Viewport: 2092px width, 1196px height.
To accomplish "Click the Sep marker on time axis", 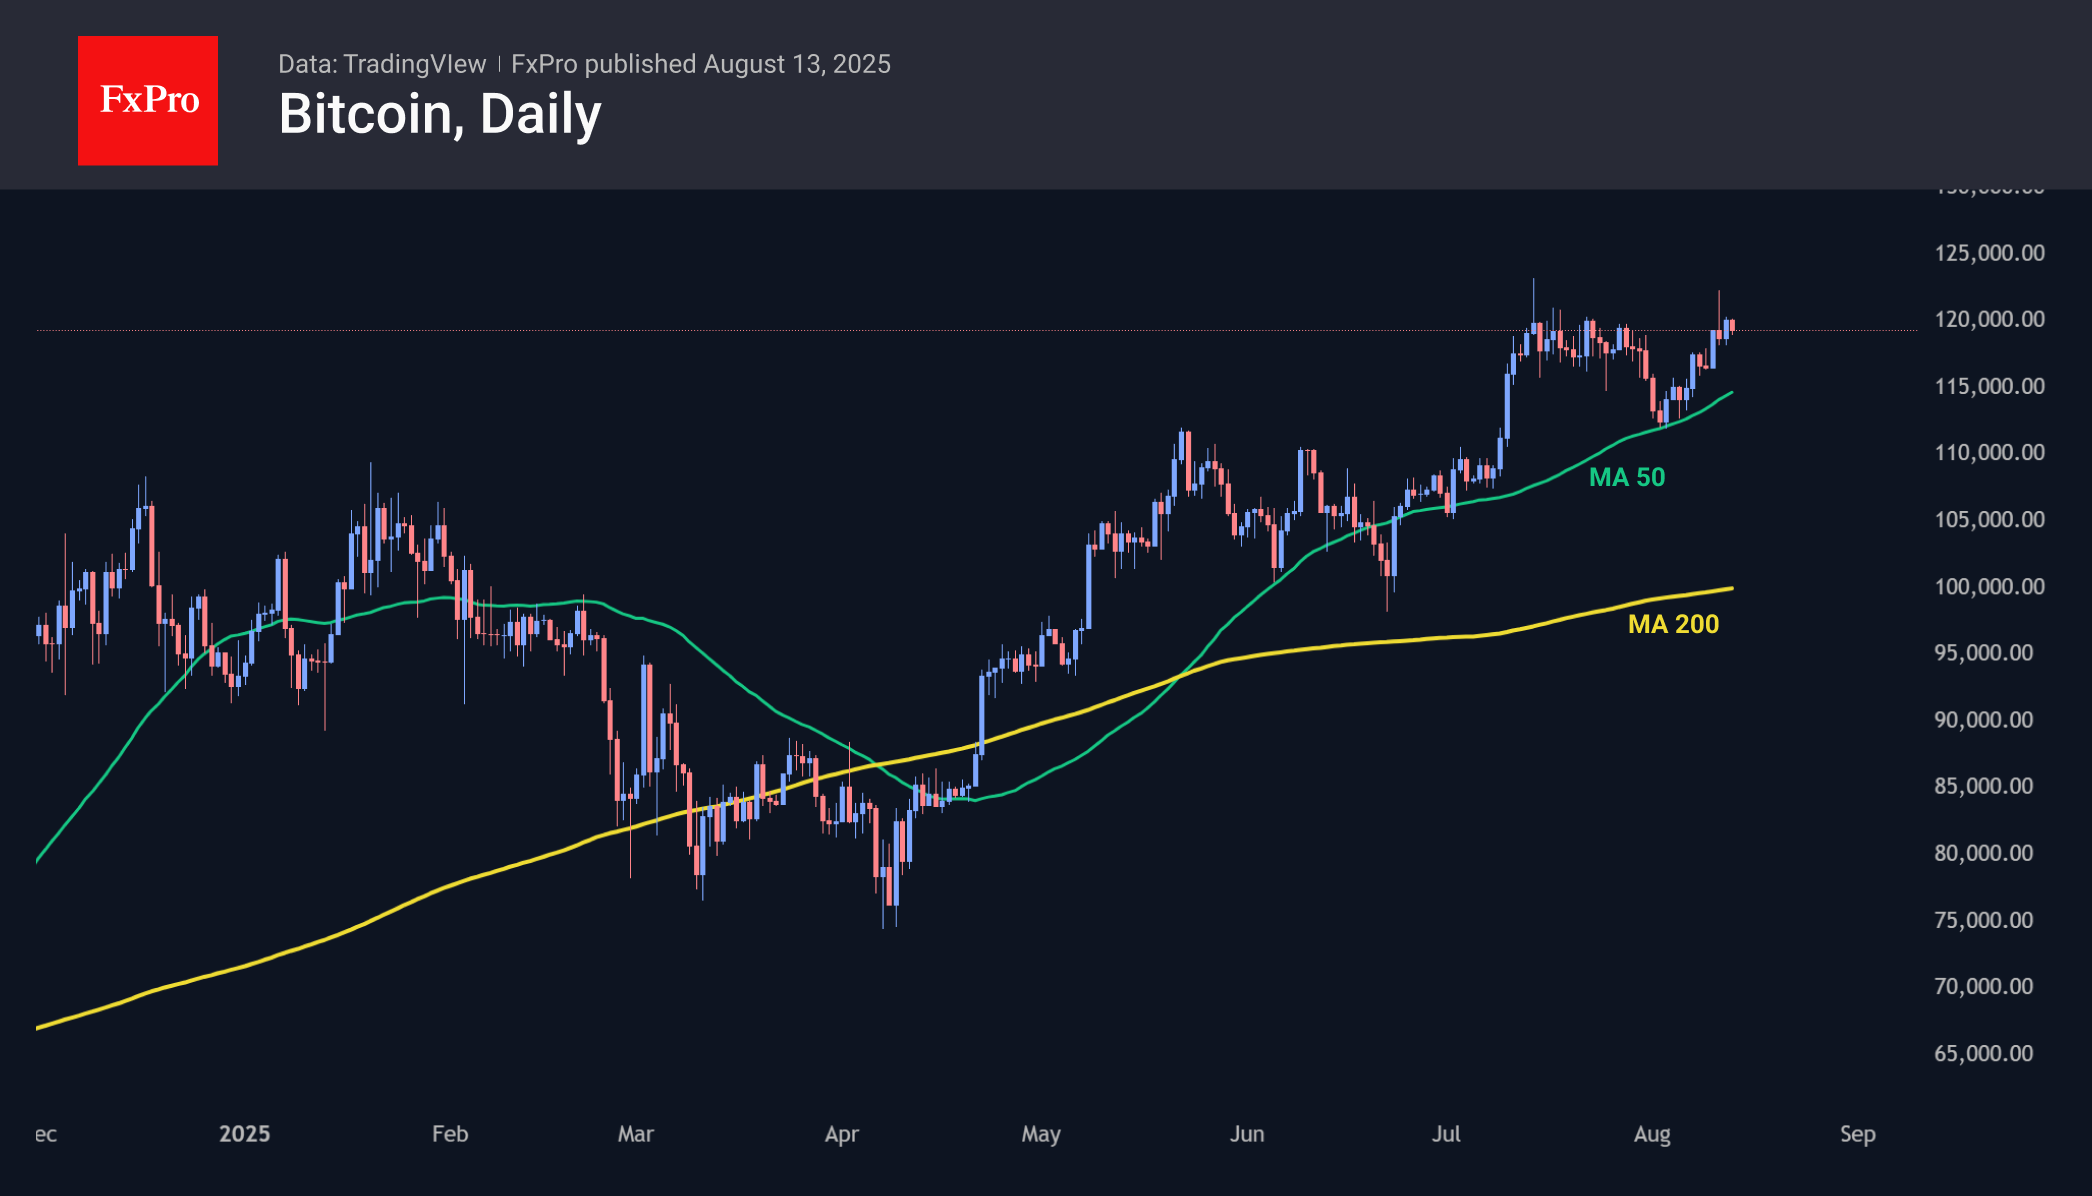I will [x=1857, y=1134].
